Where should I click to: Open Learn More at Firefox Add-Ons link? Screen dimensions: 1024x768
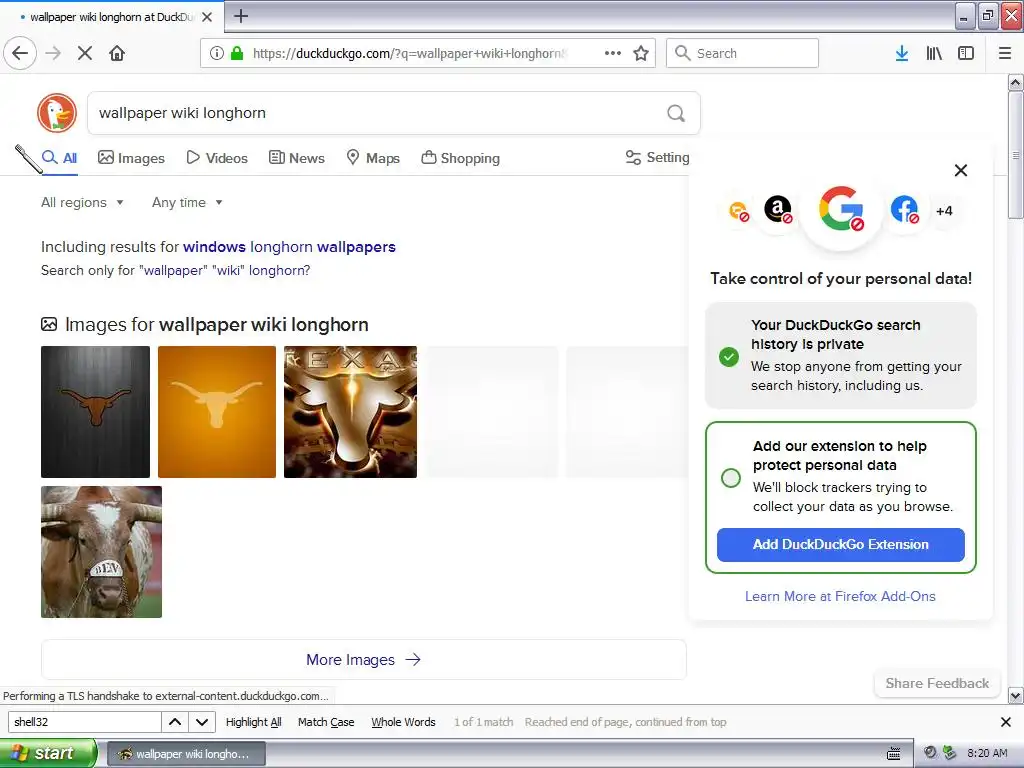click(x=840, y=596)
